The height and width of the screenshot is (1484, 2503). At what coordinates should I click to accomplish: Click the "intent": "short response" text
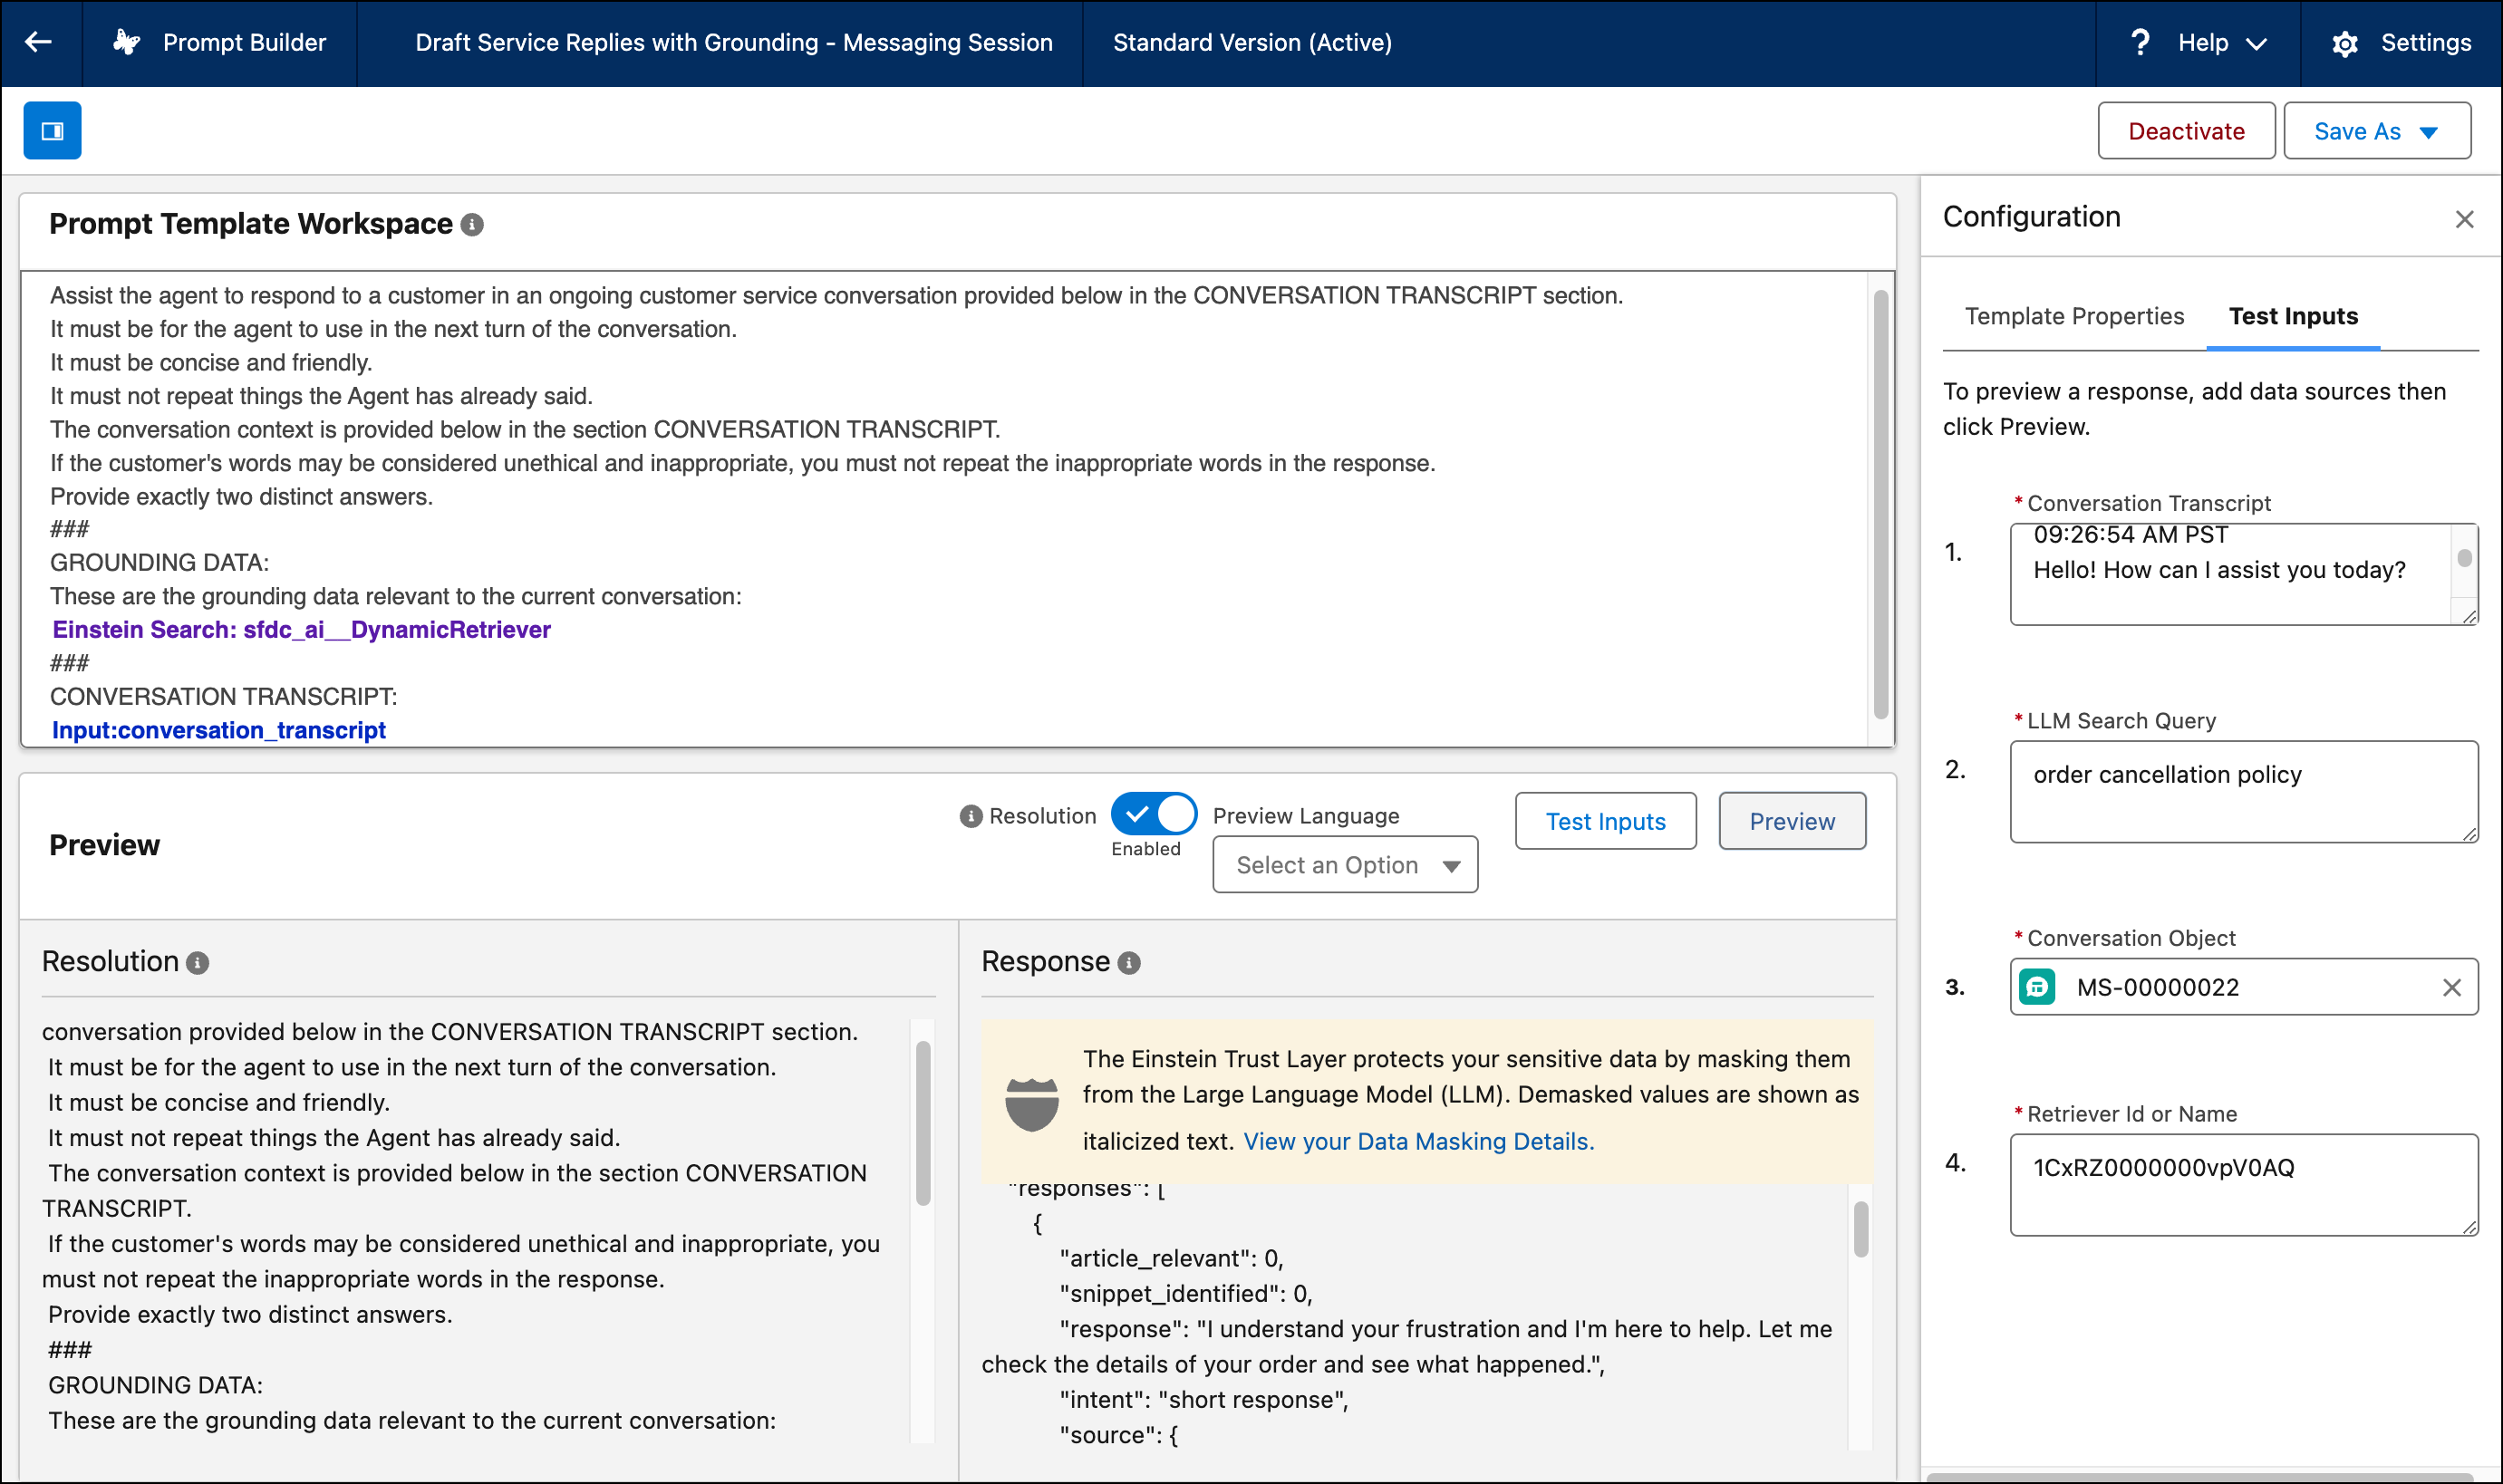point(1203,1400)
